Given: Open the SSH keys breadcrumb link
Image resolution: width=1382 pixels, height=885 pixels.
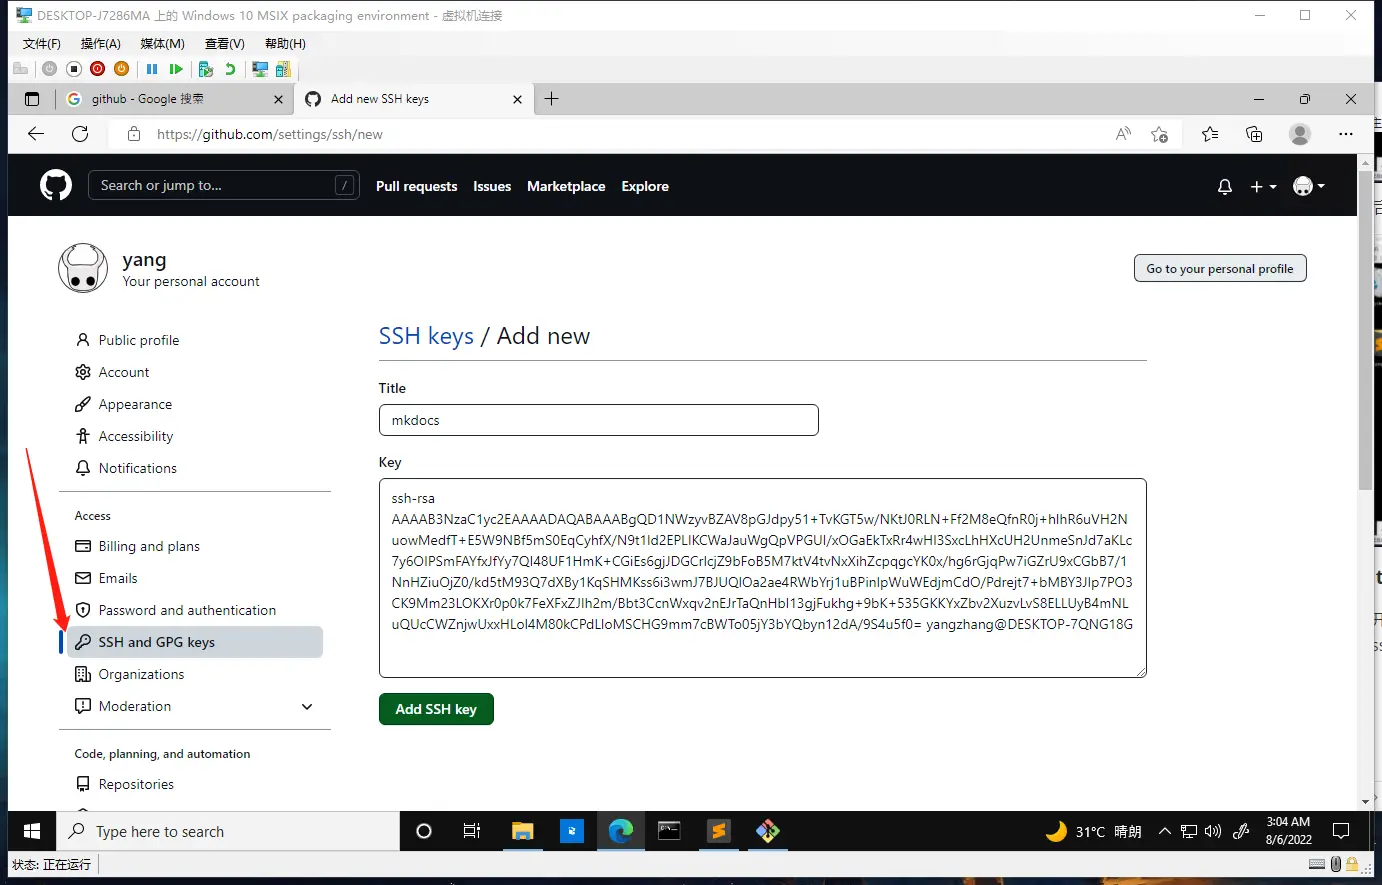Looking at the screenshot, I should pos(426,336).
